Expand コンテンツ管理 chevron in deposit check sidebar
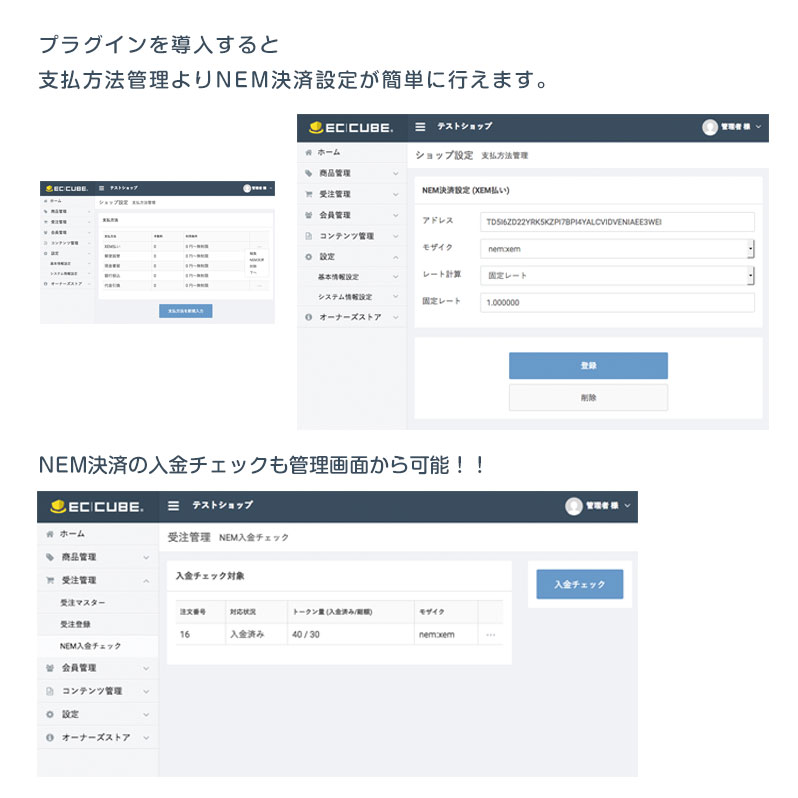Image resolution: width=798 pixels, height=798 pixels. (x=146, y=692)
